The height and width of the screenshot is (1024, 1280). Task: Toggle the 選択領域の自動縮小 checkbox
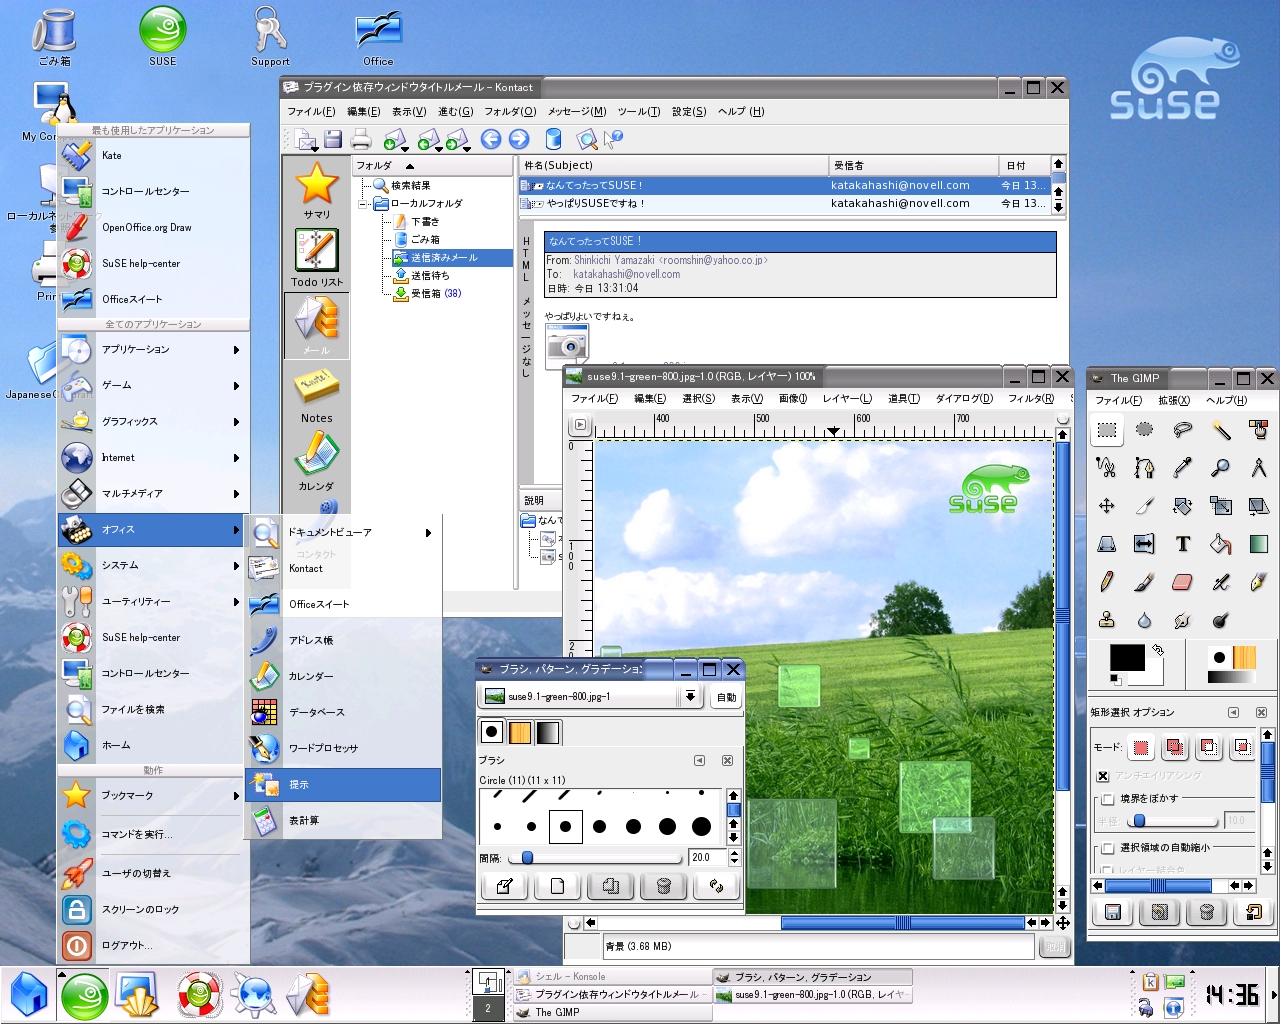tap(1108, 848)
